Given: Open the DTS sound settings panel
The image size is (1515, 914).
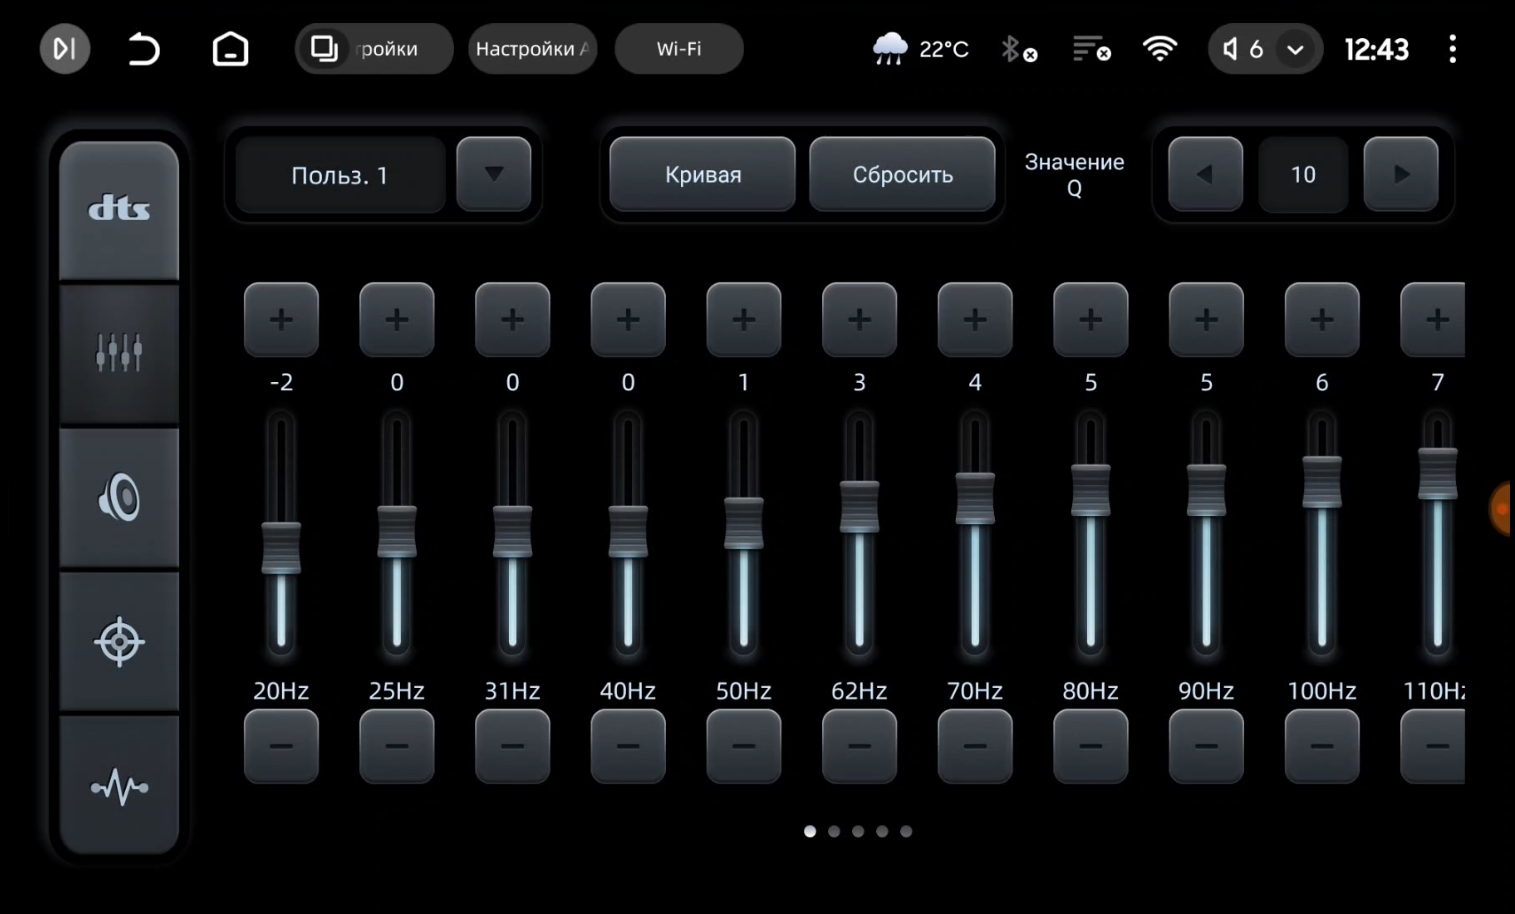Looking at the screenshot, I should [x=119, y=209].
